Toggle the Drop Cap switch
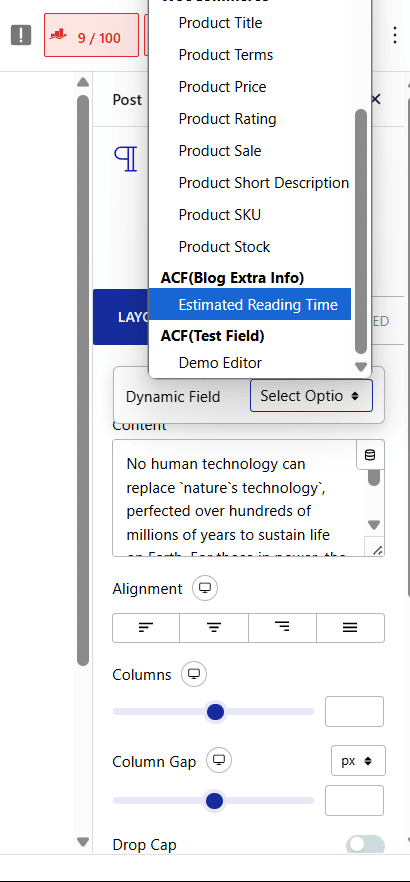410x882 pixels. pos(366,845)
